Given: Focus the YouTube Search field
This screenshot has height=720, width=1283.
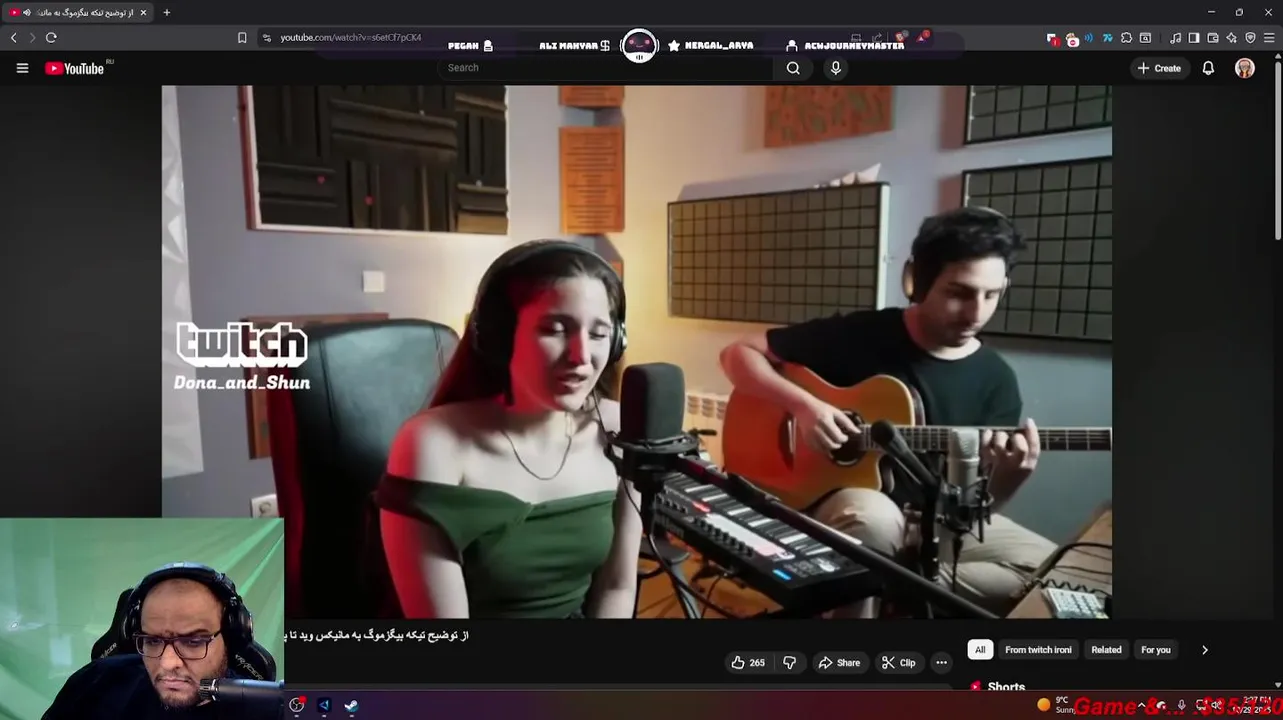Looking at the screenshot, I should [x=606, y=68].
